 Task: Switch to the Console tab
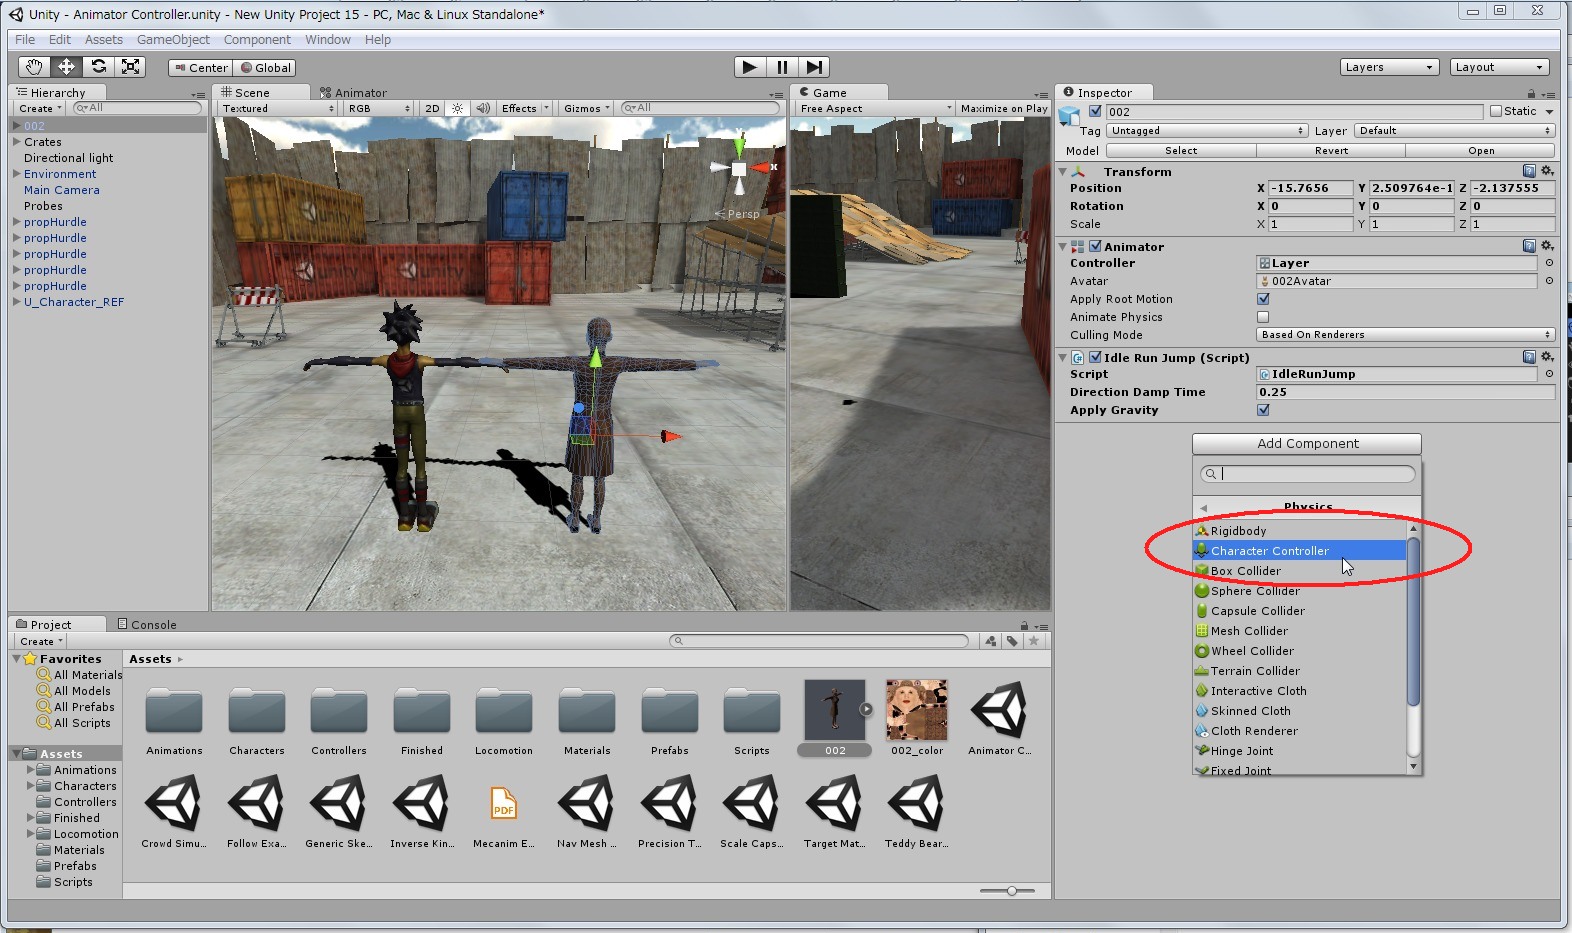click(x=147, y=624)
